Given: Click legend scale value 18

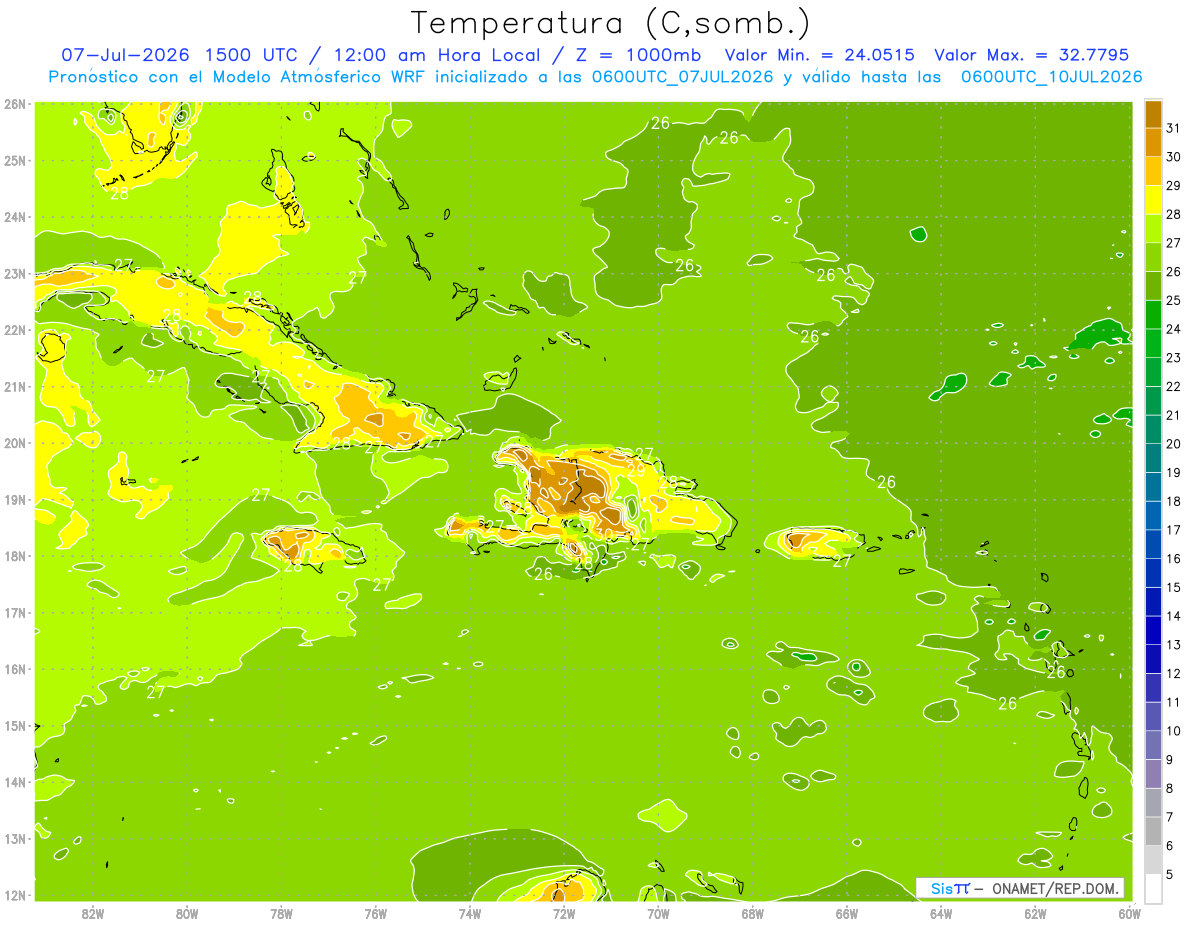Looking at the screenshot, I should point(1173,502).
